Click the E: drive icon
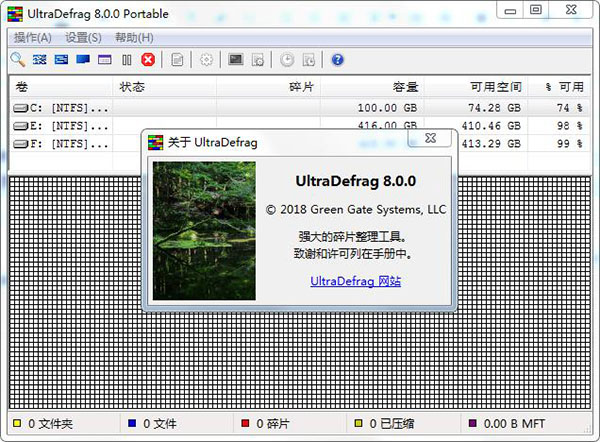This screenshot has height=442, width=600. (x=20, y=126)
